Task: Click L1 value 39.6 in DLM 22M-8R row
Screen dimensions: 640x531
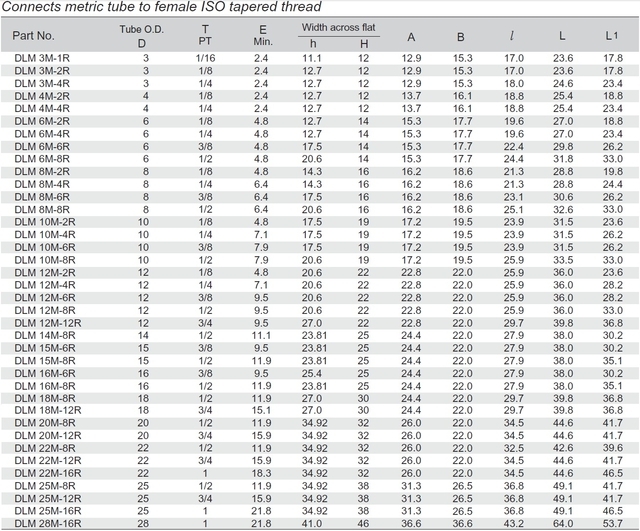Action: tap(613, 448)
